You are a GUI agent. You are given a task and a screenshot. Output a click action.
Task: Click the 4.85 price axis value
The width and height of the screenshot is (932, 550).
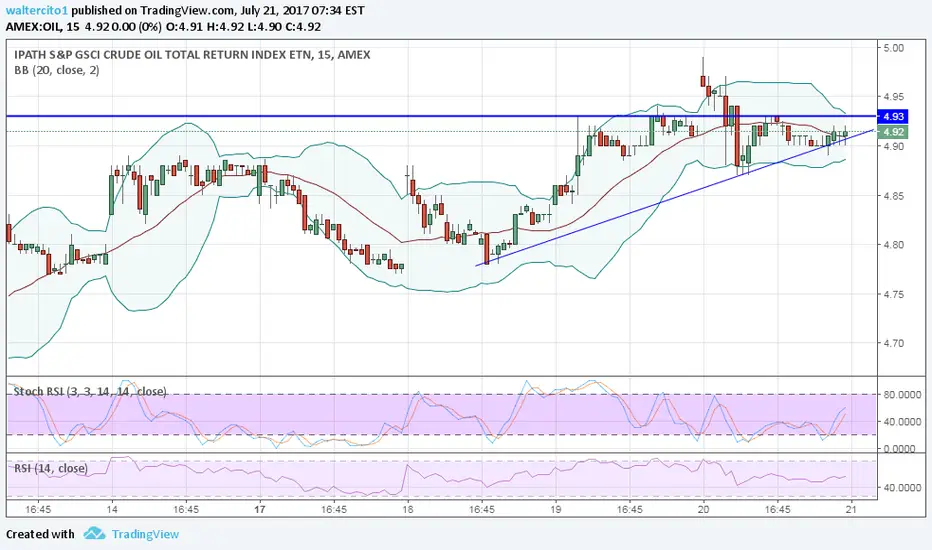pos(893,196)
